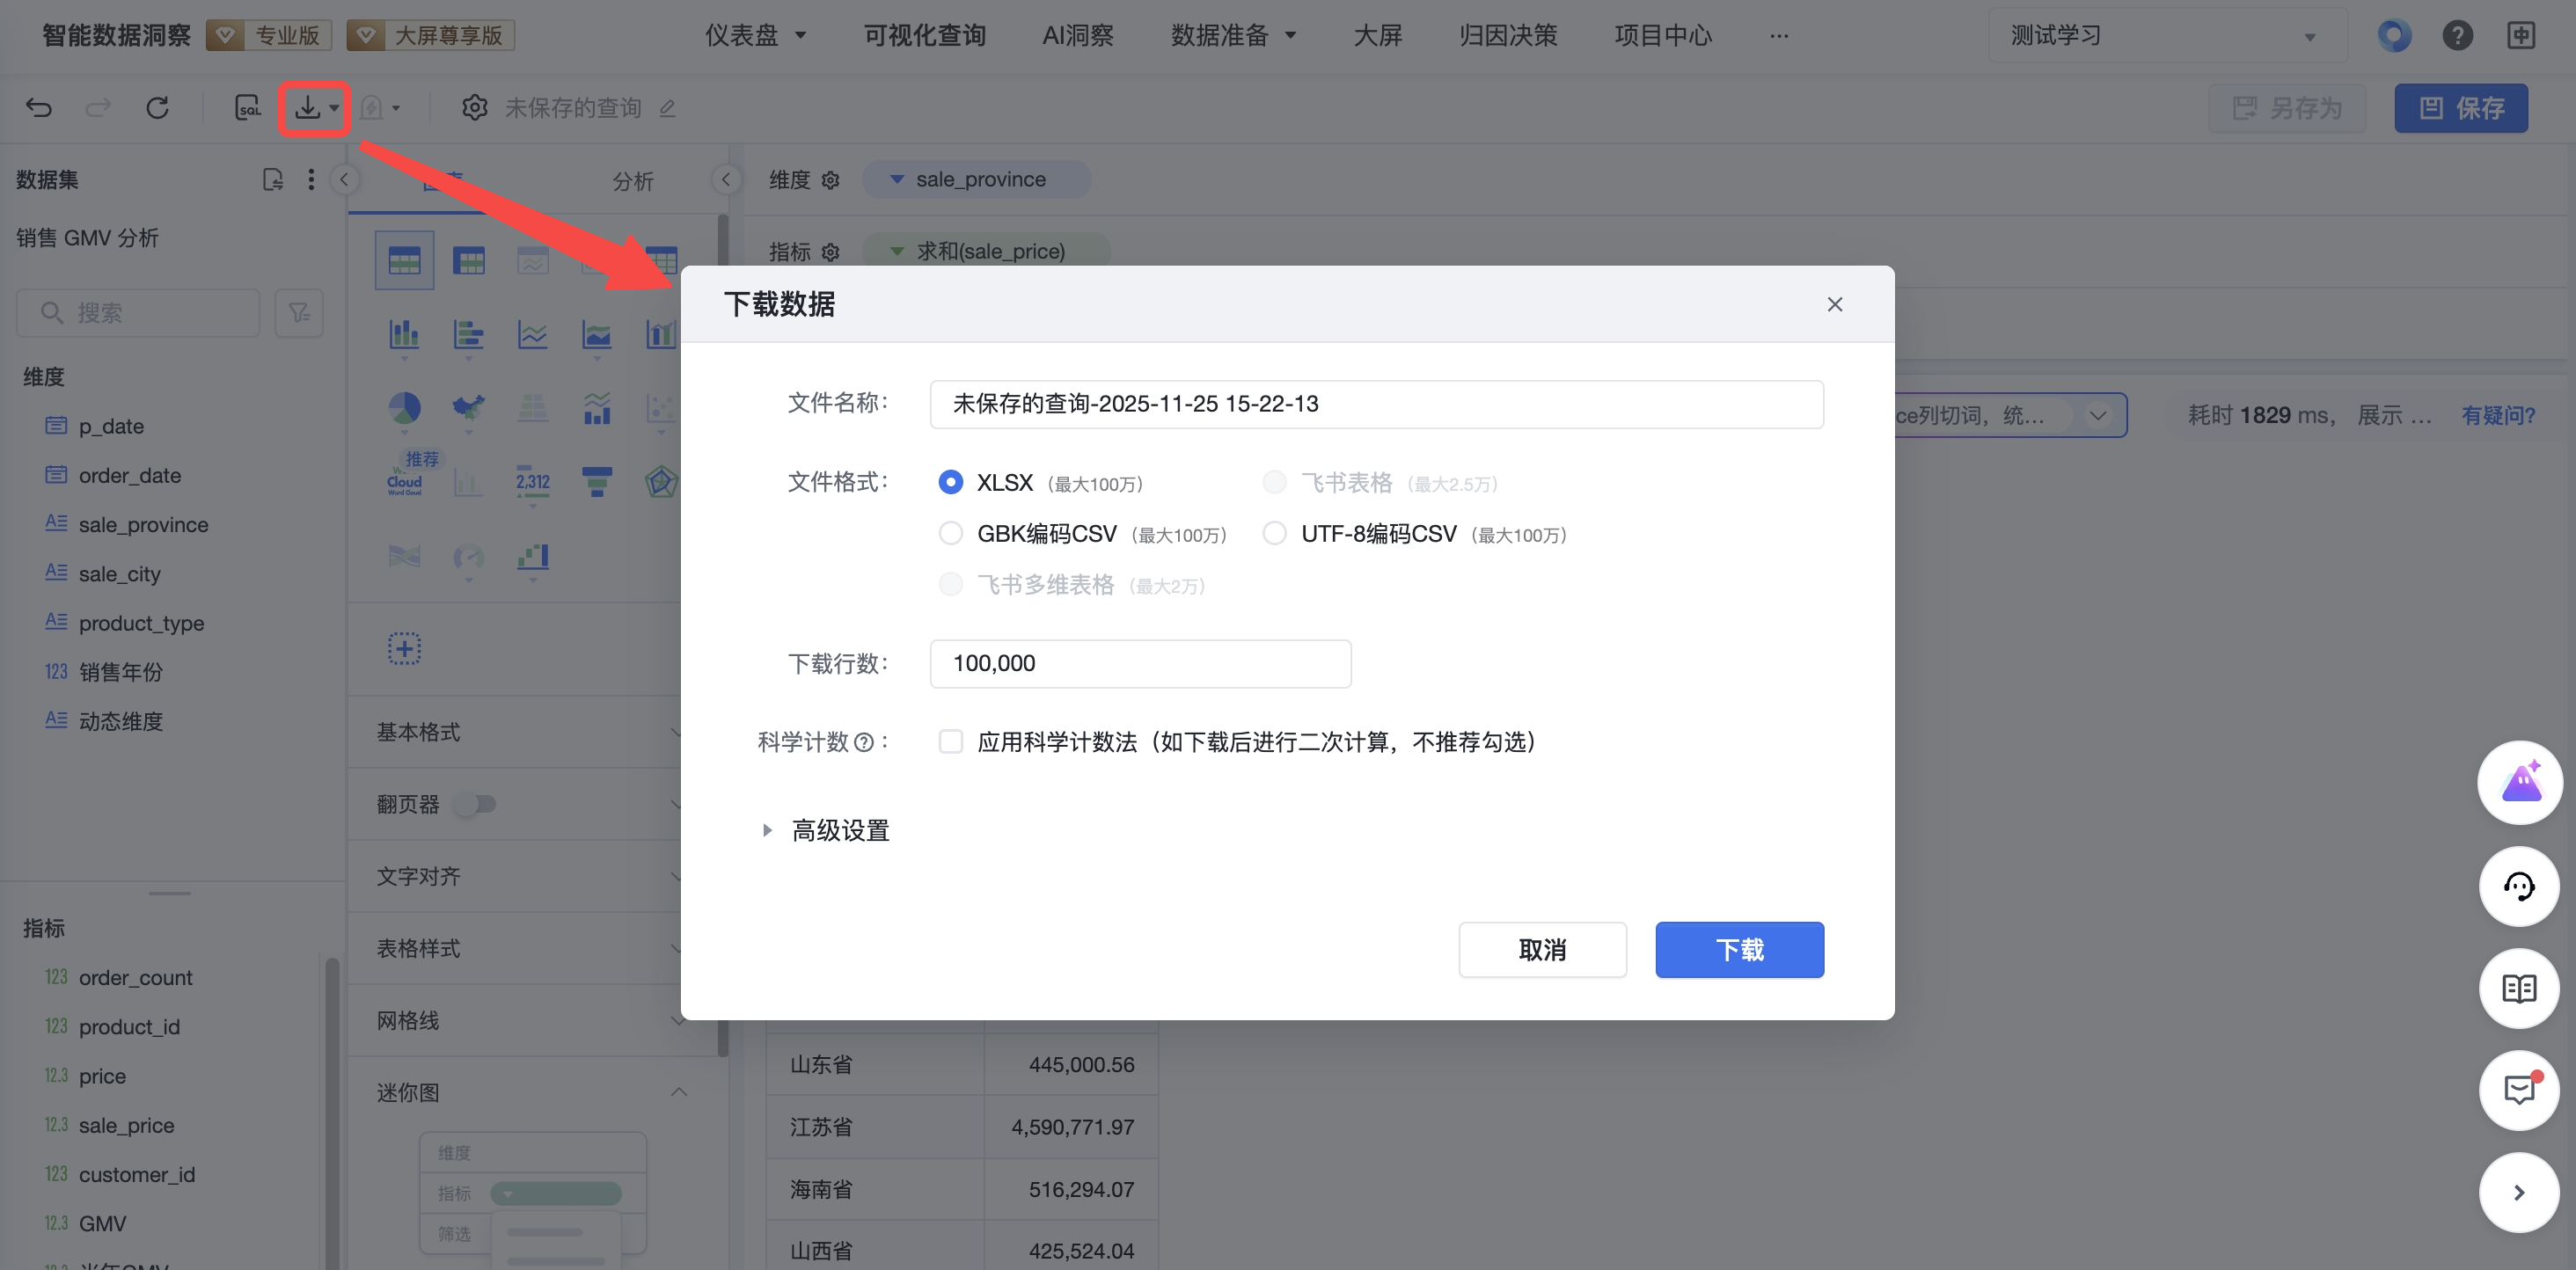
Task: Click the 取消 button
Action: point(1542,949)
